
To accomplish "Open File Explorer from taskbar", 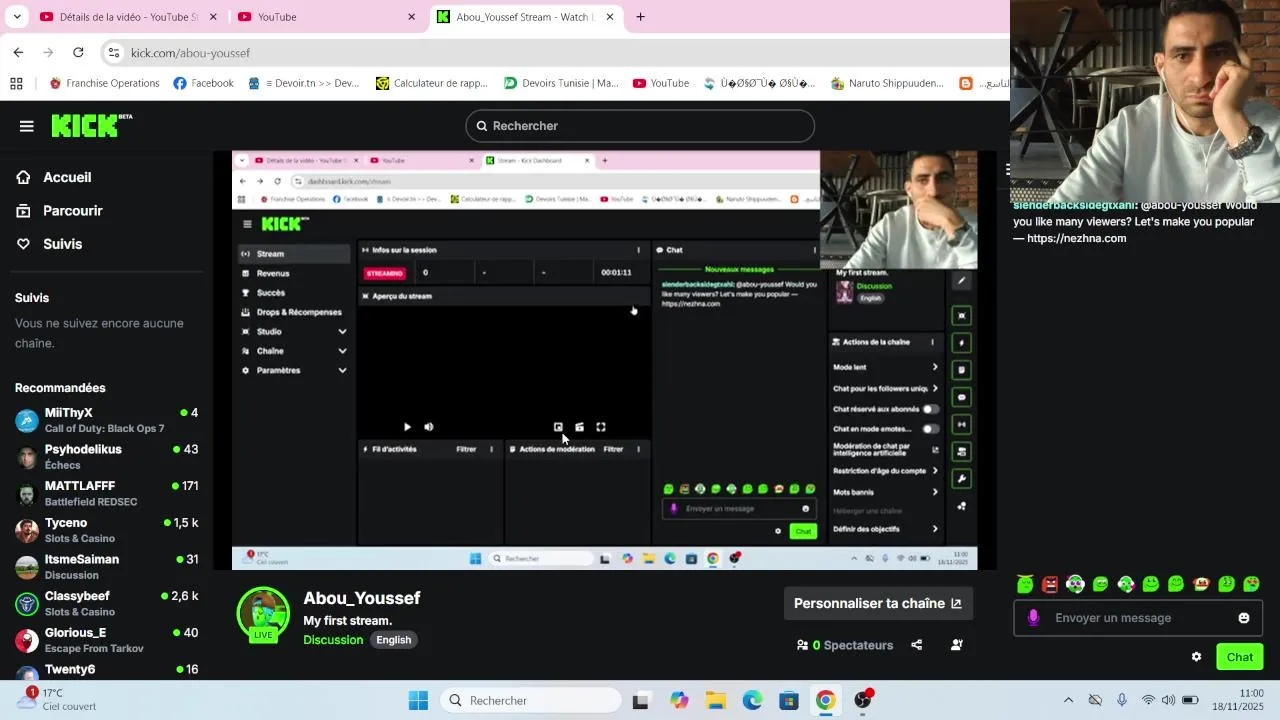I will tap(715, 700).
